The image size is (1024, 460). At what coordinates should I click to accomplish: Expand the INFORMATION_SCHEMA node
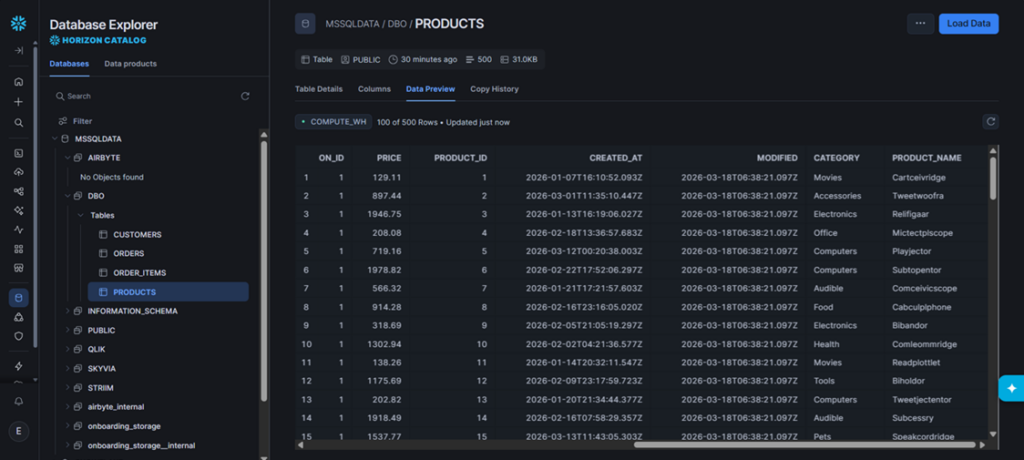point(67,311)
